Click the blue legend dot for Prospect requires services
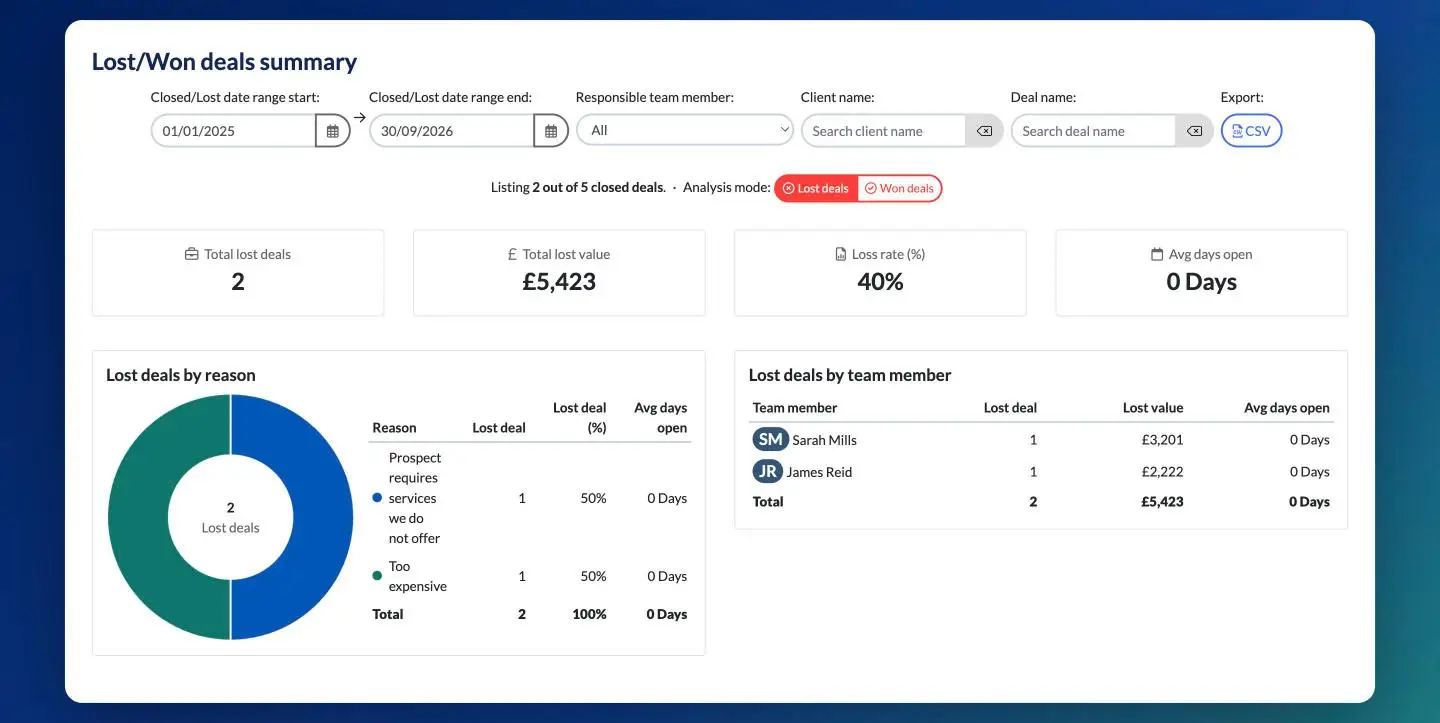The width and height of the screenshot is (1440, 723). pos(377,498)
